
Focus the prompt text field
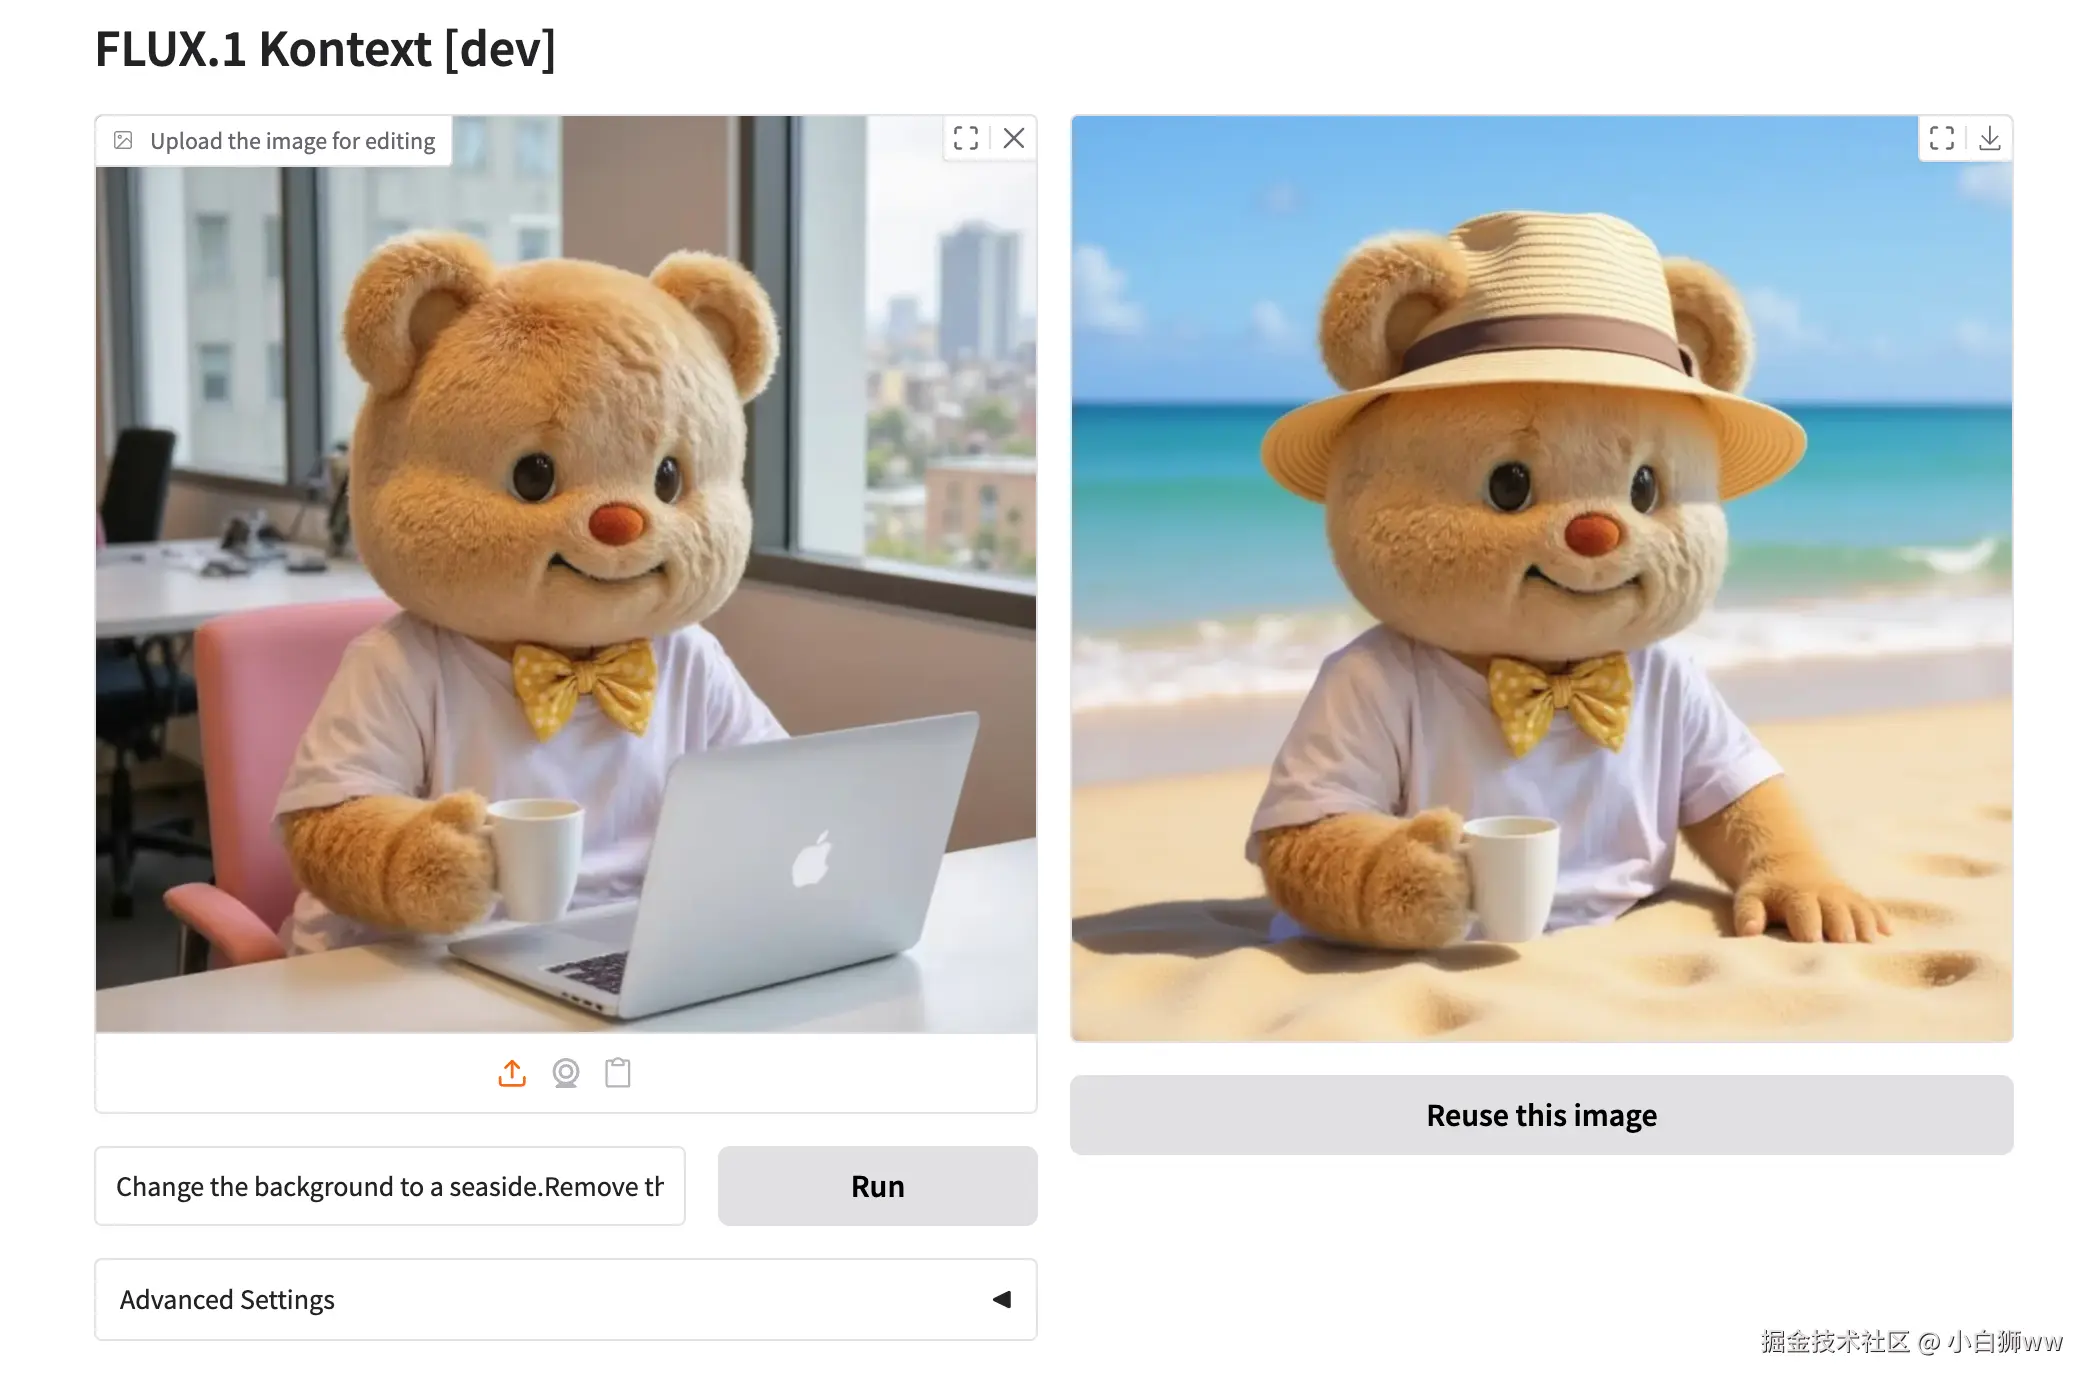point(390,1186)
